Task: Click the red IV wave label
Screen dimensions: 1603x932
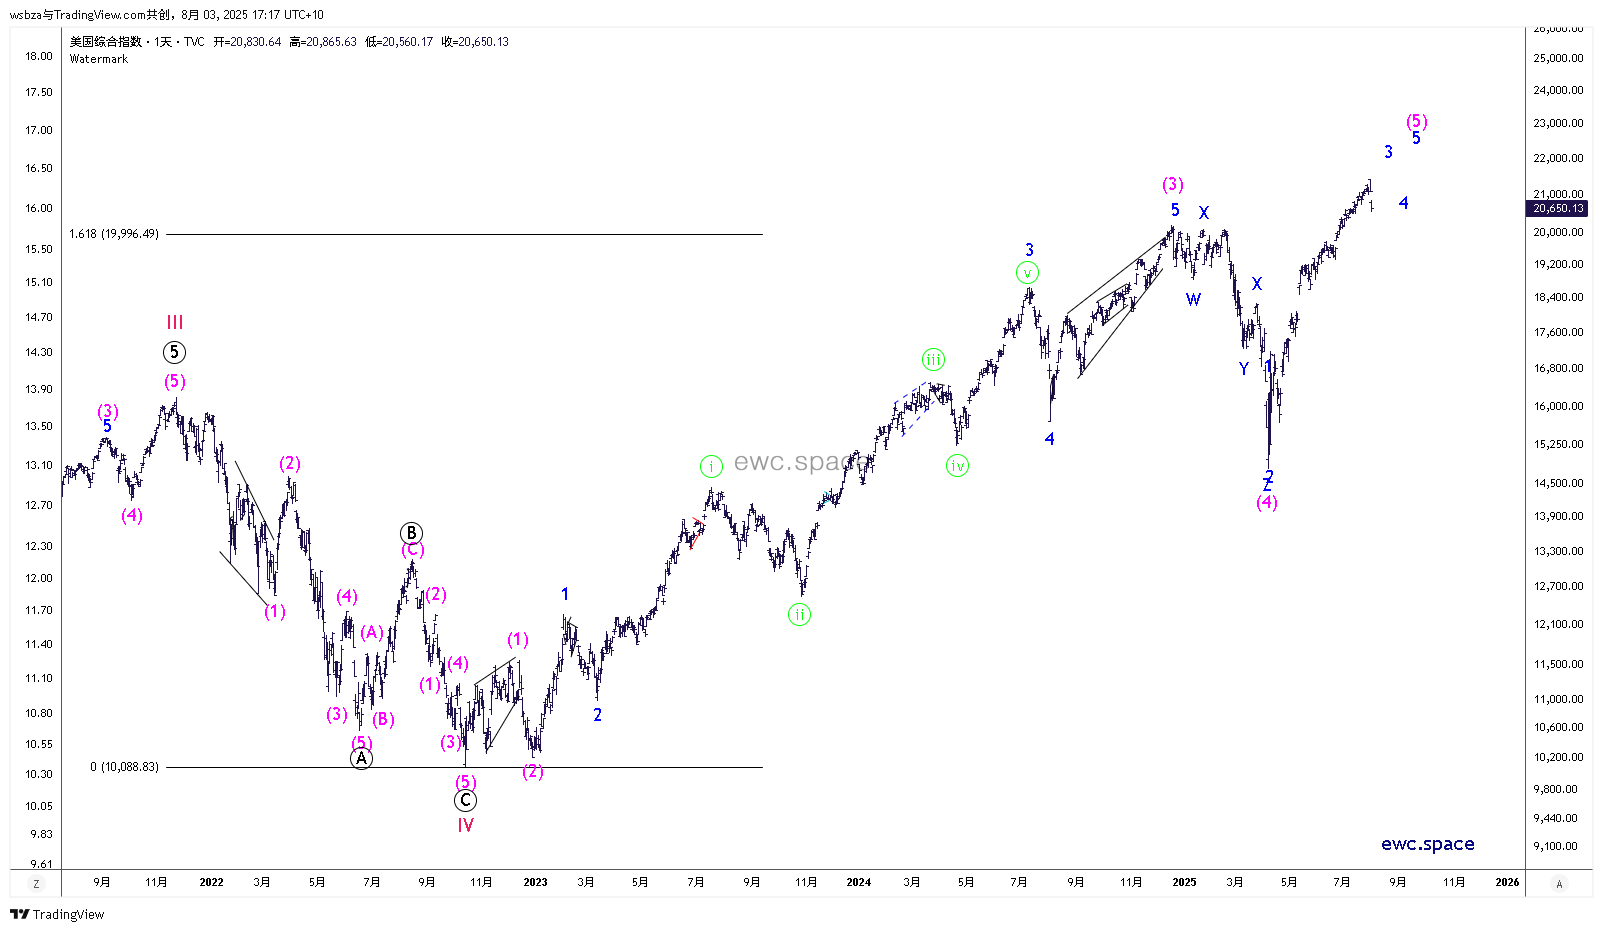Action: 465,825
